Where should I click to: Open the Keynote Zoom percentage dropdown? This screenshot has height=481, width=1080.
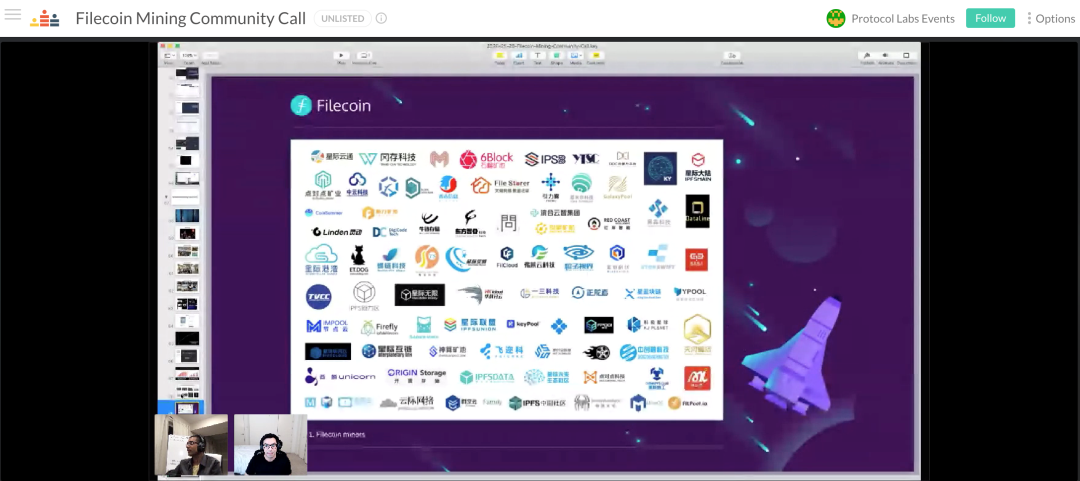click(x=188, y=57)
